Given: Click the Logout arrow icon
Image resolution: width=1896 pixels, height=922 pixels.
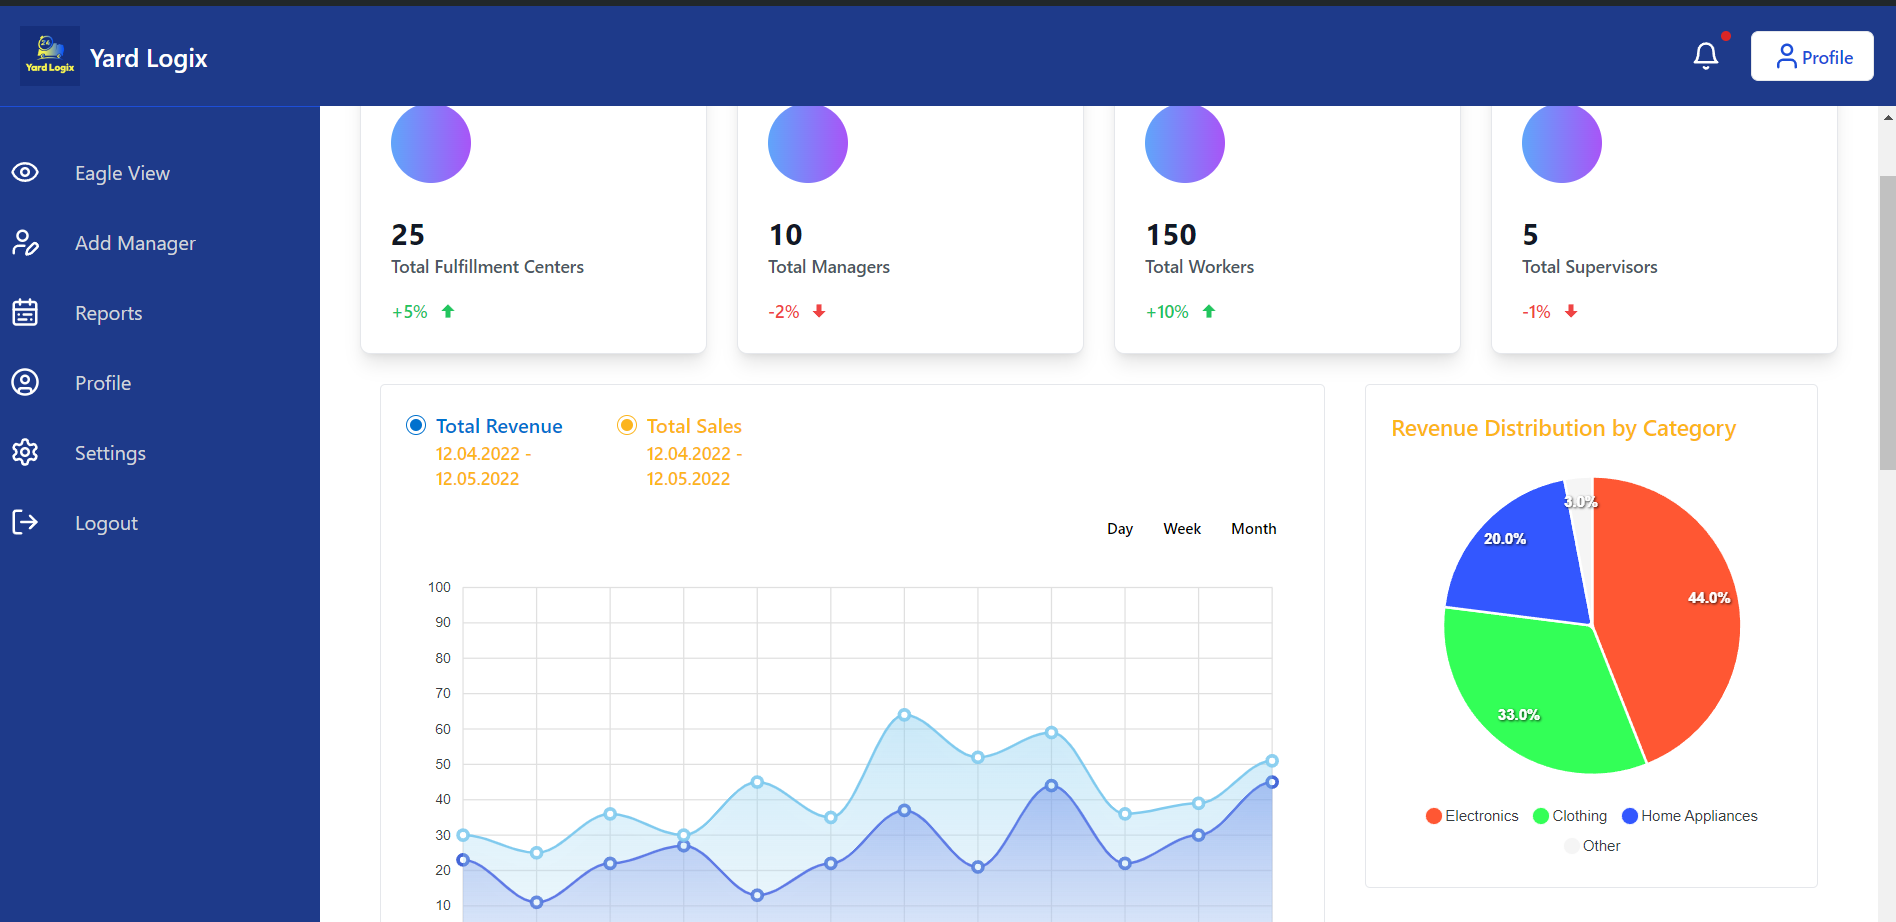Looking at the screenshot, I should [x=25, y=522].
